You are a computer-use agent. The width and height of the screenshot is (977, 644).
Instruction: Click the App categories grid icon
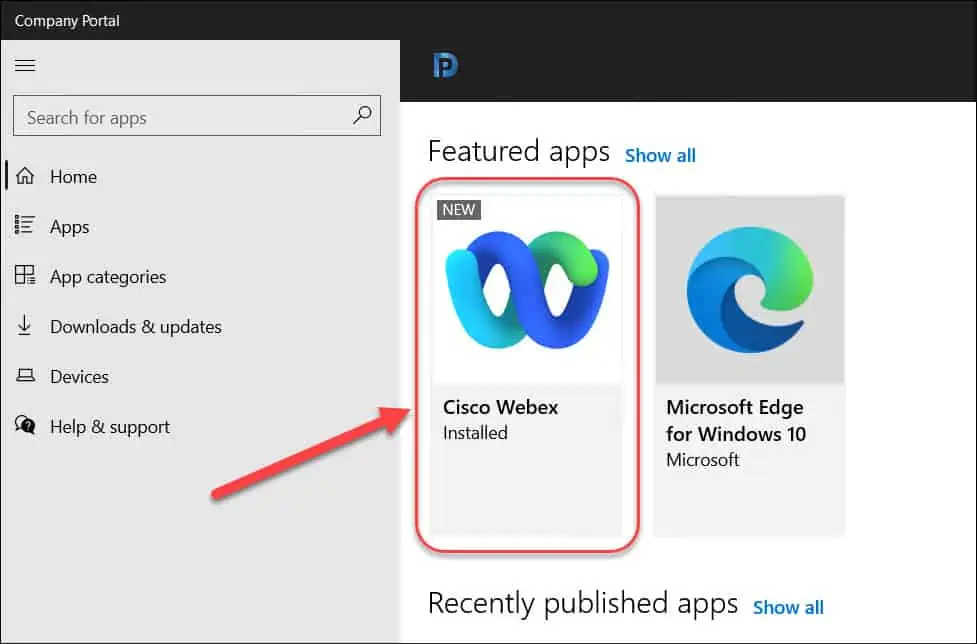[x=25, y=275]
